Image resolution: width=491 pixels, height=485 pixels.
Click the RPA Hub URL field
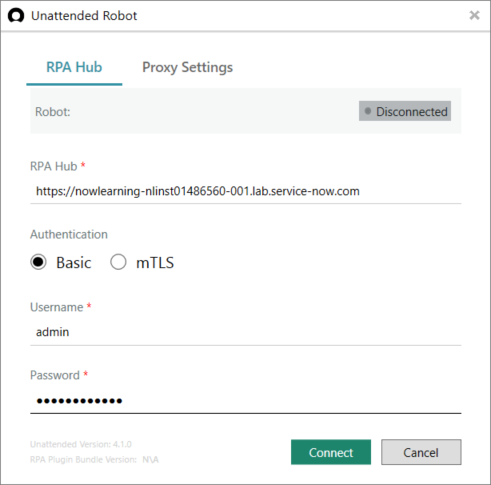246,191
